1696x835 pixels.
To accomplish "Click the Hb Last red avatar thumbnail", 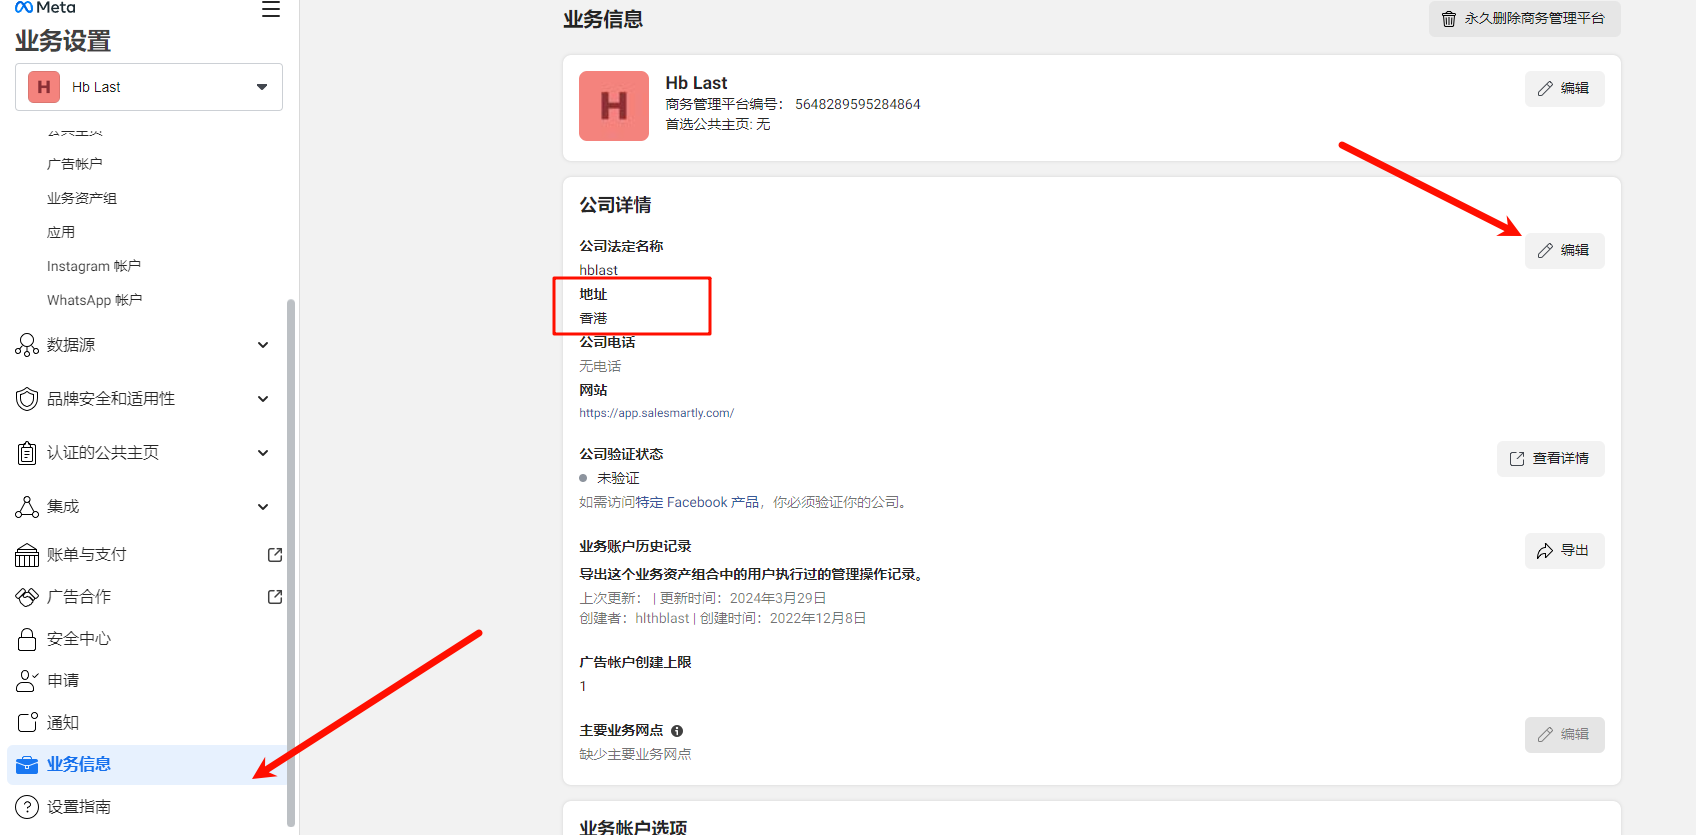I will pos(614,106).
